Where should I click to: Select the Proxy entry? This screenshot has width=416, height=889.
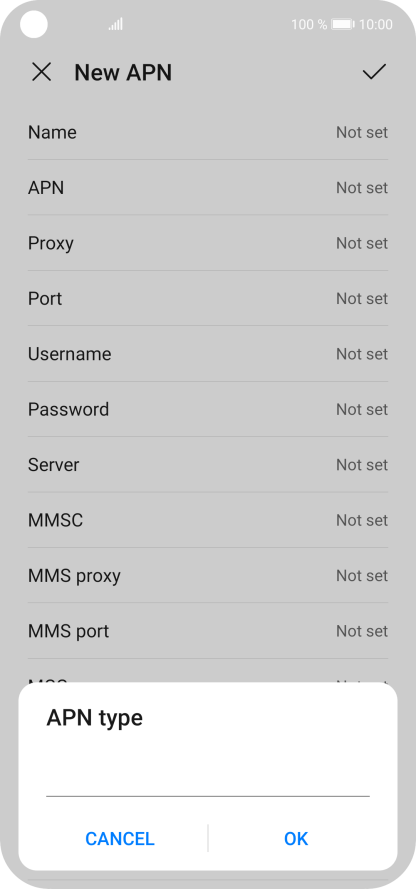[x=208, y=243]
